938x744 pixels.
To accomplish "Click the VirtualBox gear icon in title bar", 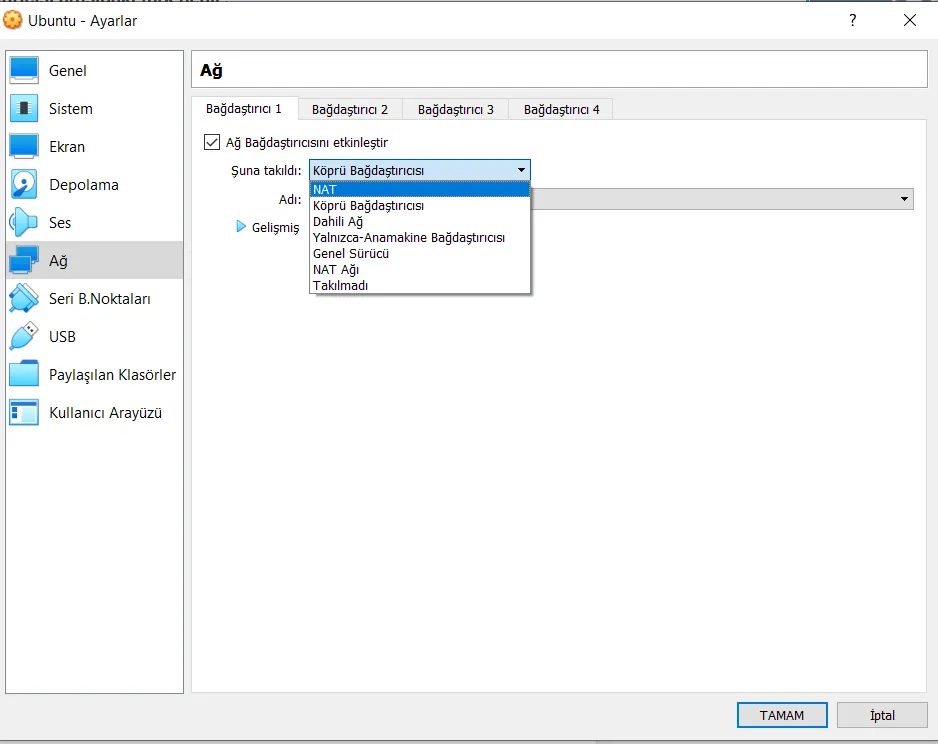I will (x=13, y=20).
